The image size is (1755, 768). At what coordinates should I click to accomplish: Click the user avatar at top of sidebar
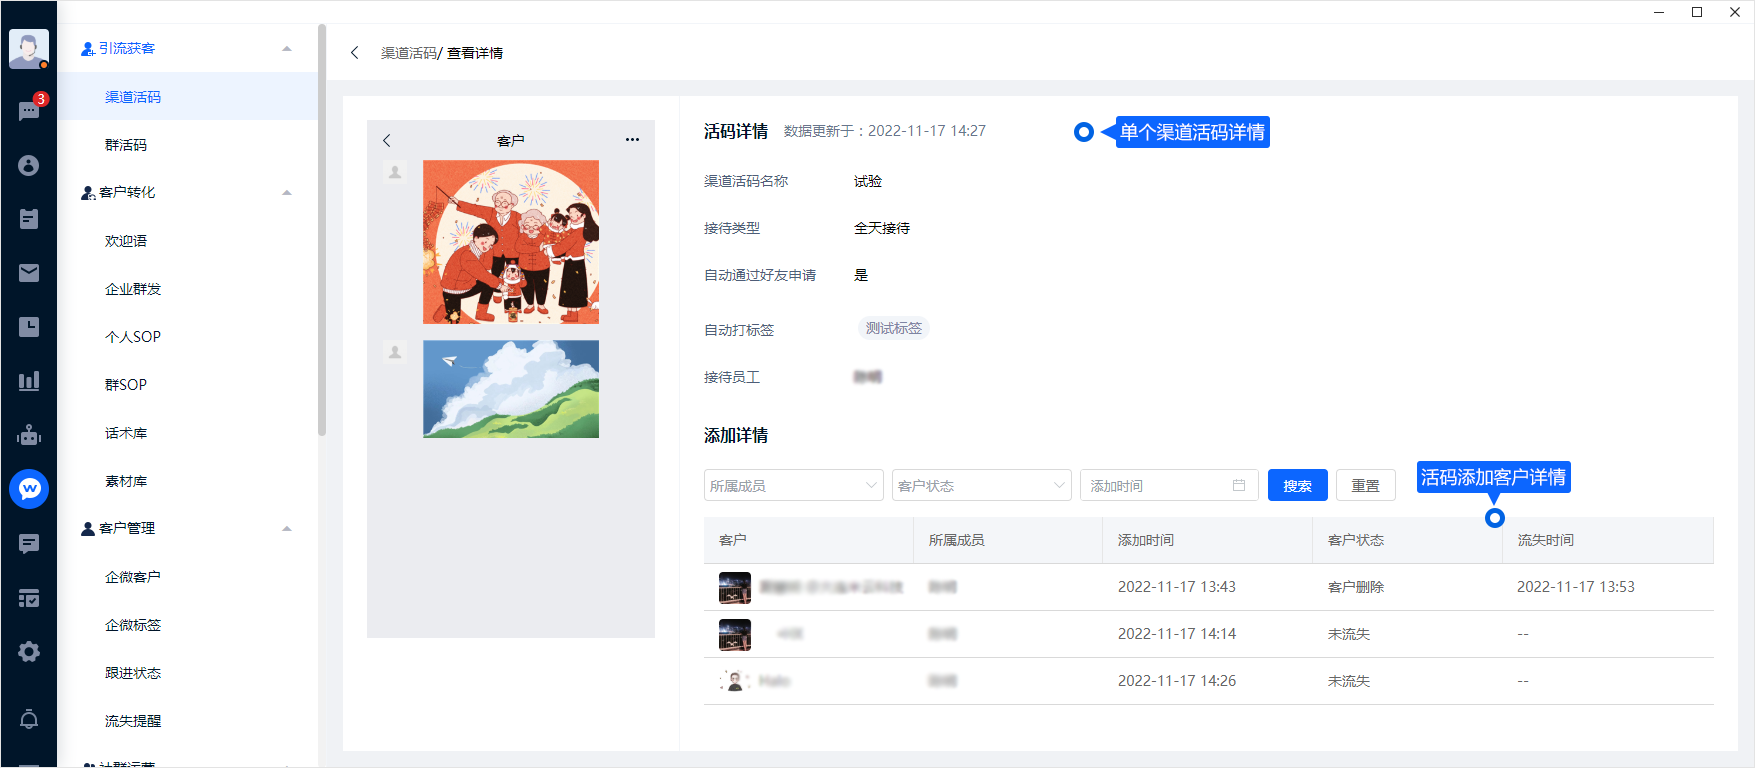tap(29, 48)
